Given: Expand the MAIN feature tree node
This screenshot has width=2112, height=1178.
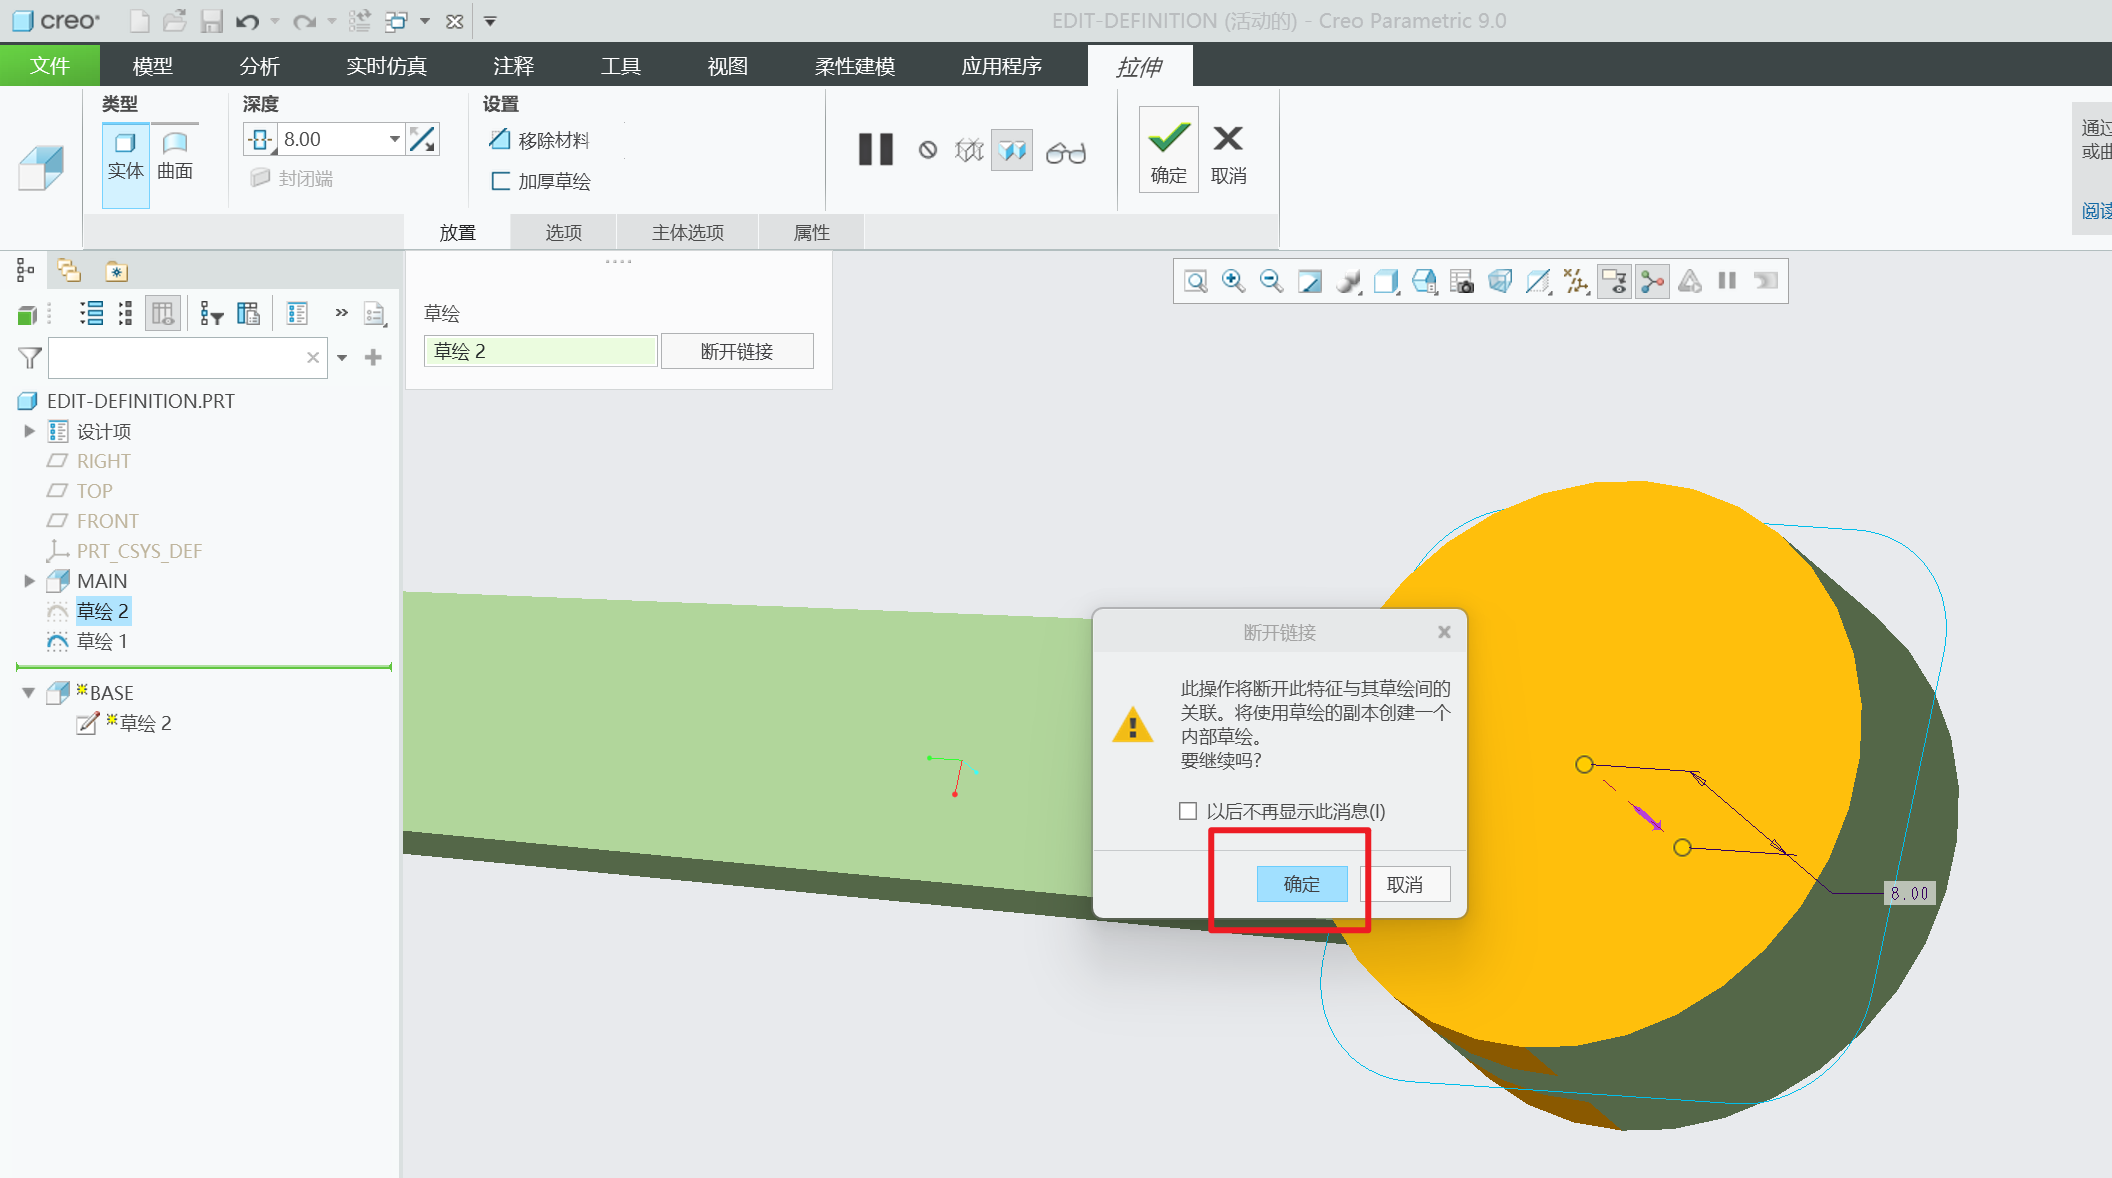Looking at the screenshot, I should point(29,581).
